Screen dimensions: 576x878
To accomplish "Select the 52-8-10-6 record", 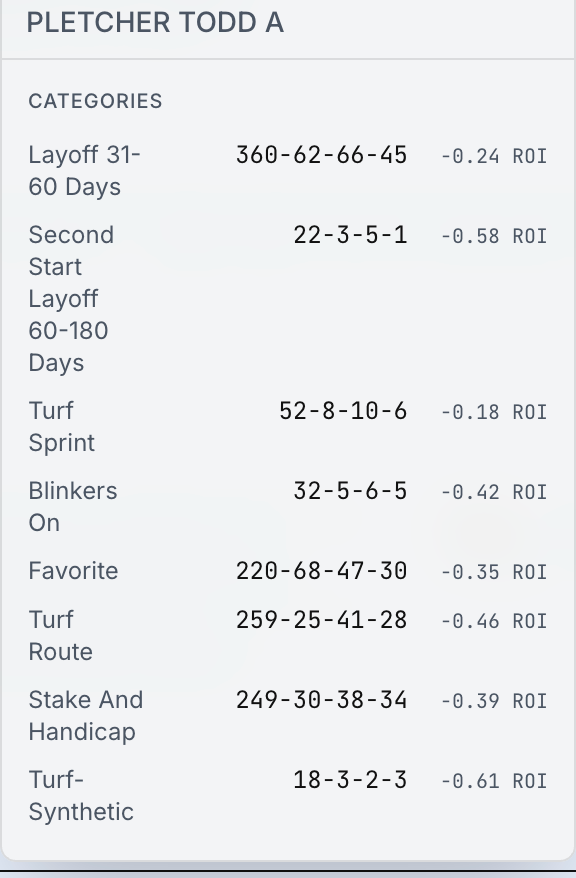I will pos(343,411).
